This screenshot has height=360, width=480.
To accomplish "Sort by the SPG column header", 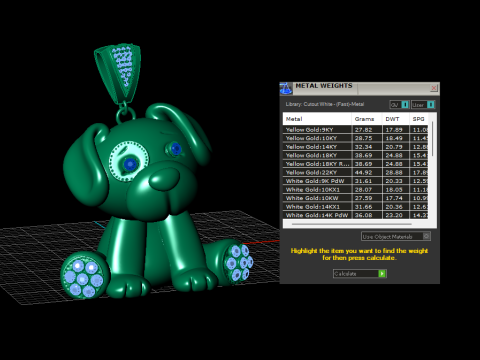I will tap(419, 119).
